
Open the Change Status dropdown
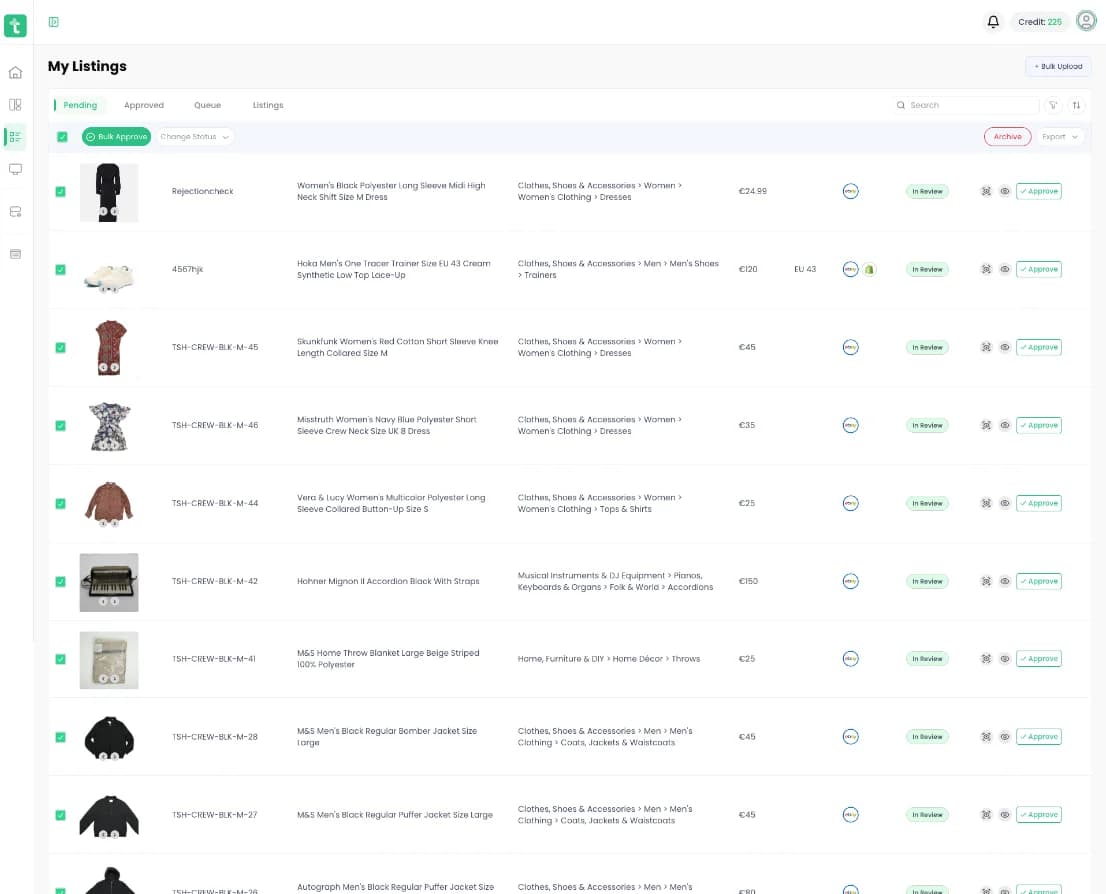coord(194,137)
